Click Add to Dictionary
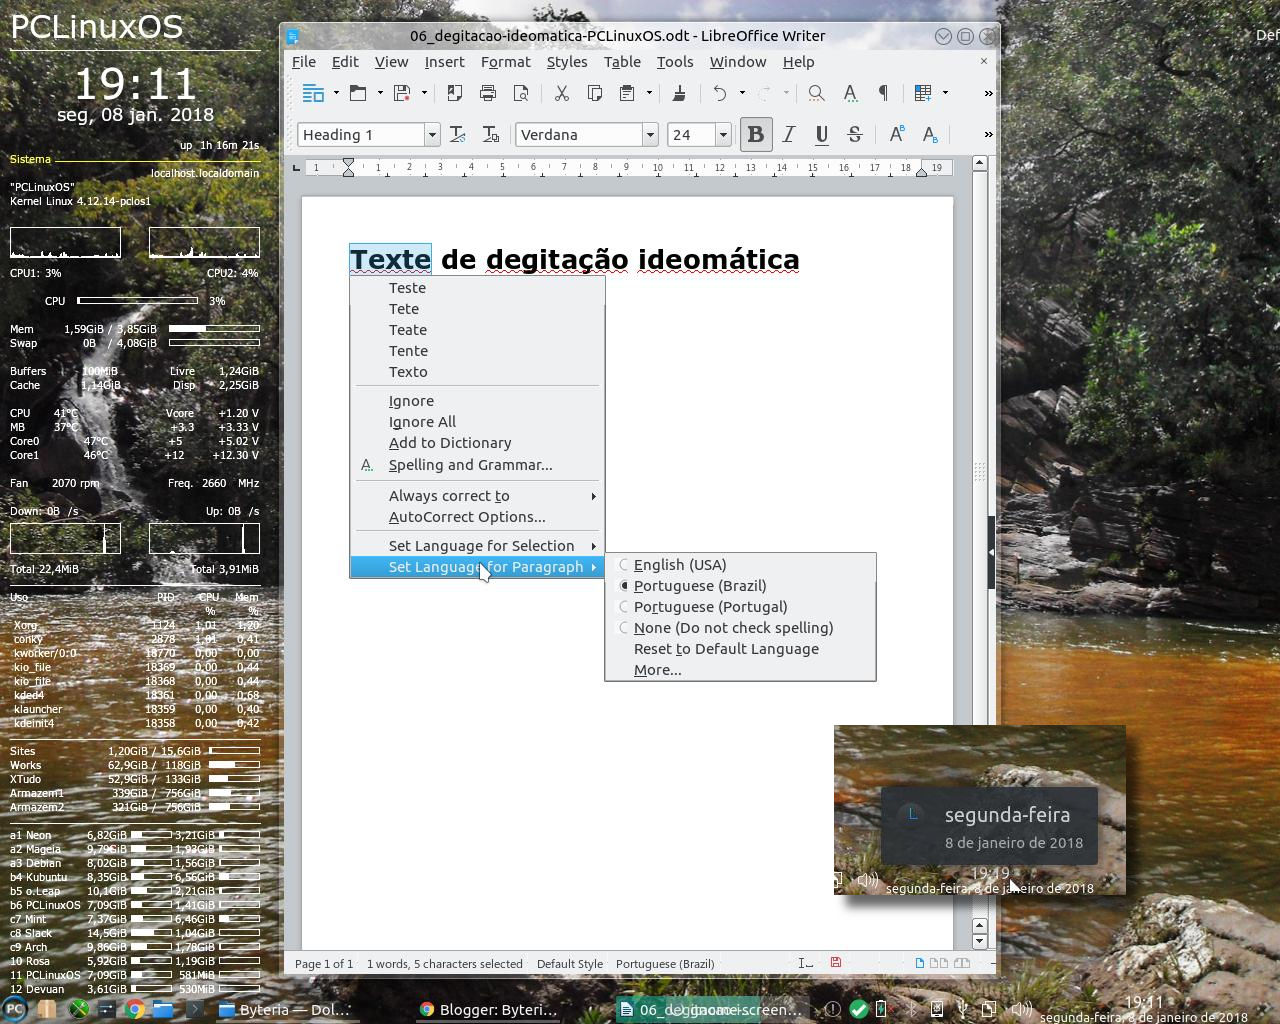 coord(477,443)
